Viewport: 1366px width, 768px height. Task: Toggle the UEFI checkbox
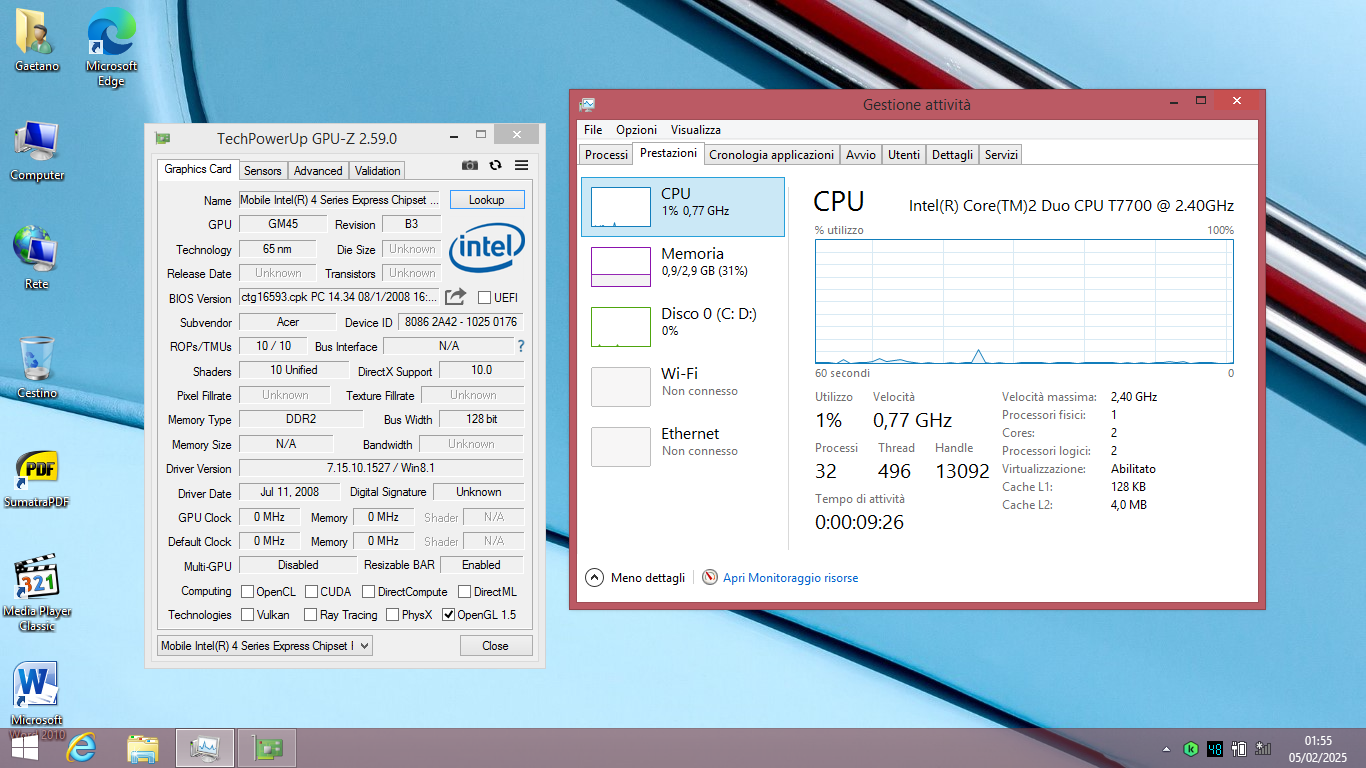(485, 298)
